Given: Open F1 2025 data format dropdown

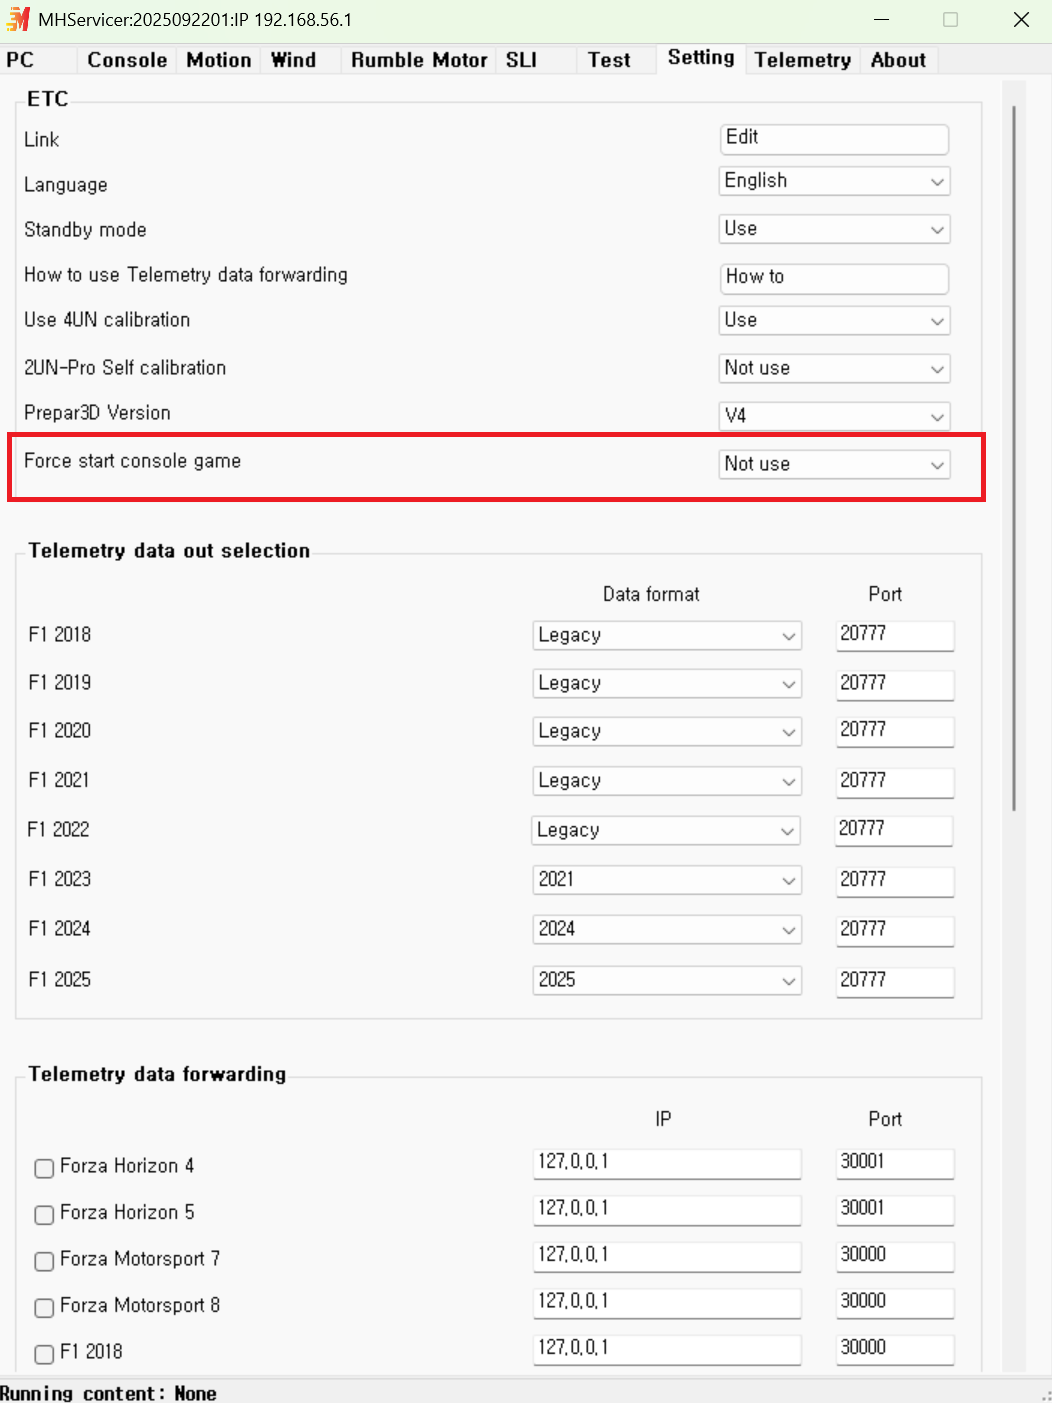Looking at the screenshot, I should [667, 980].
